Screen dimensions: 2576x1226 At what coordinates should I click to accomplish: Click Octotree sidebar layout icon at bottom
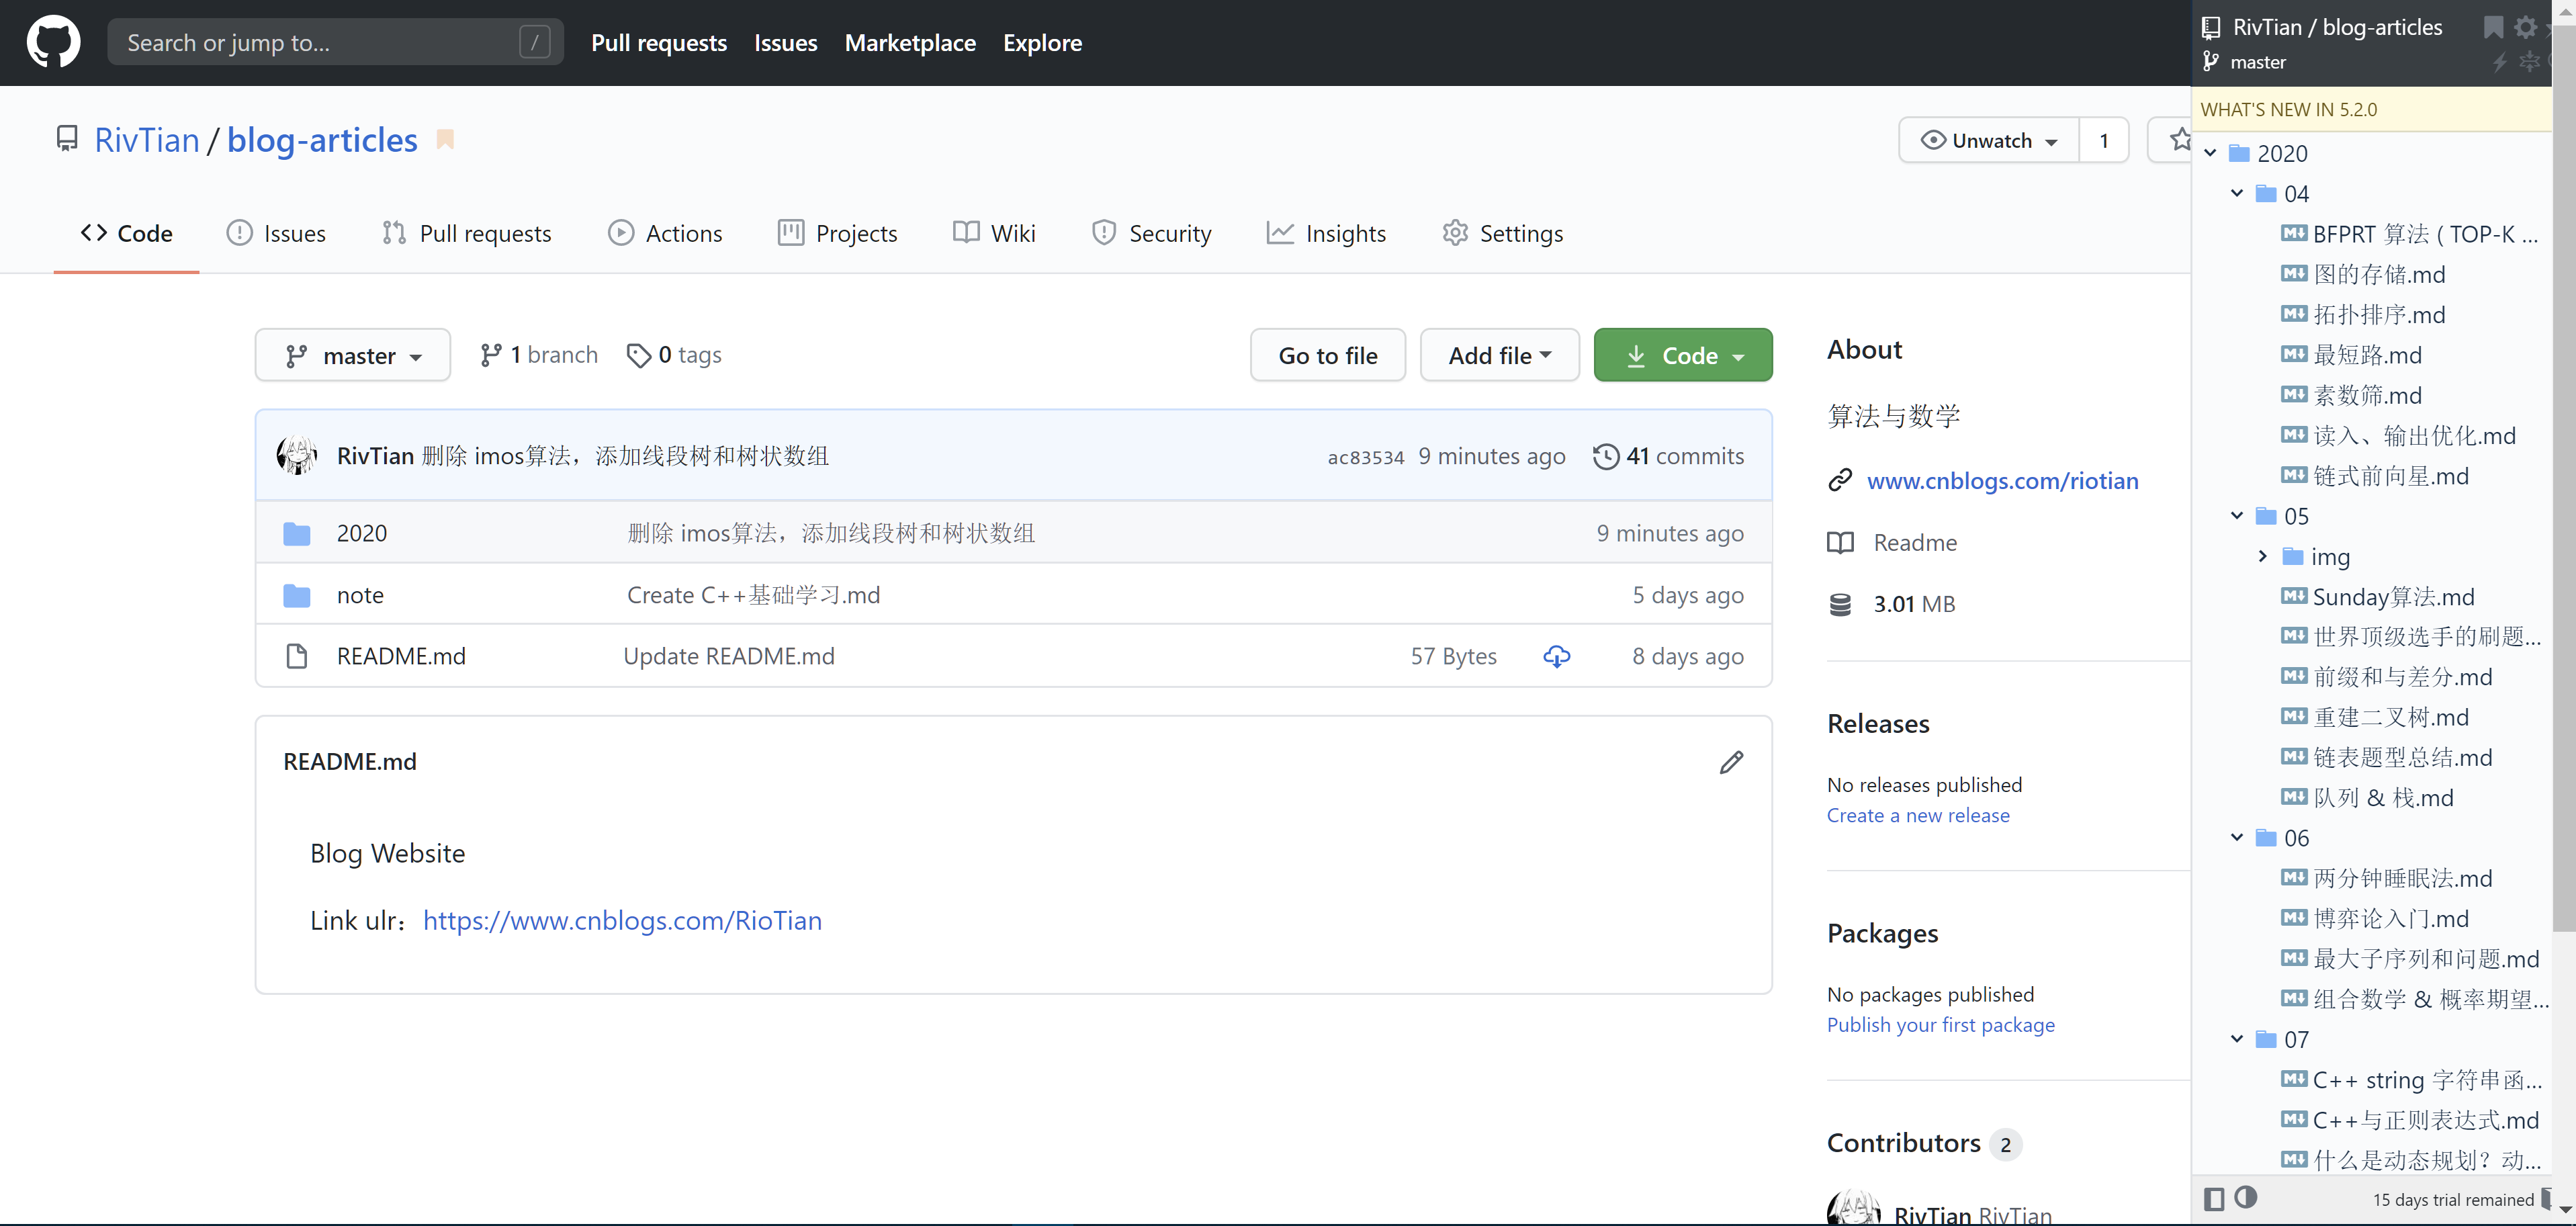point(2214,1198)
